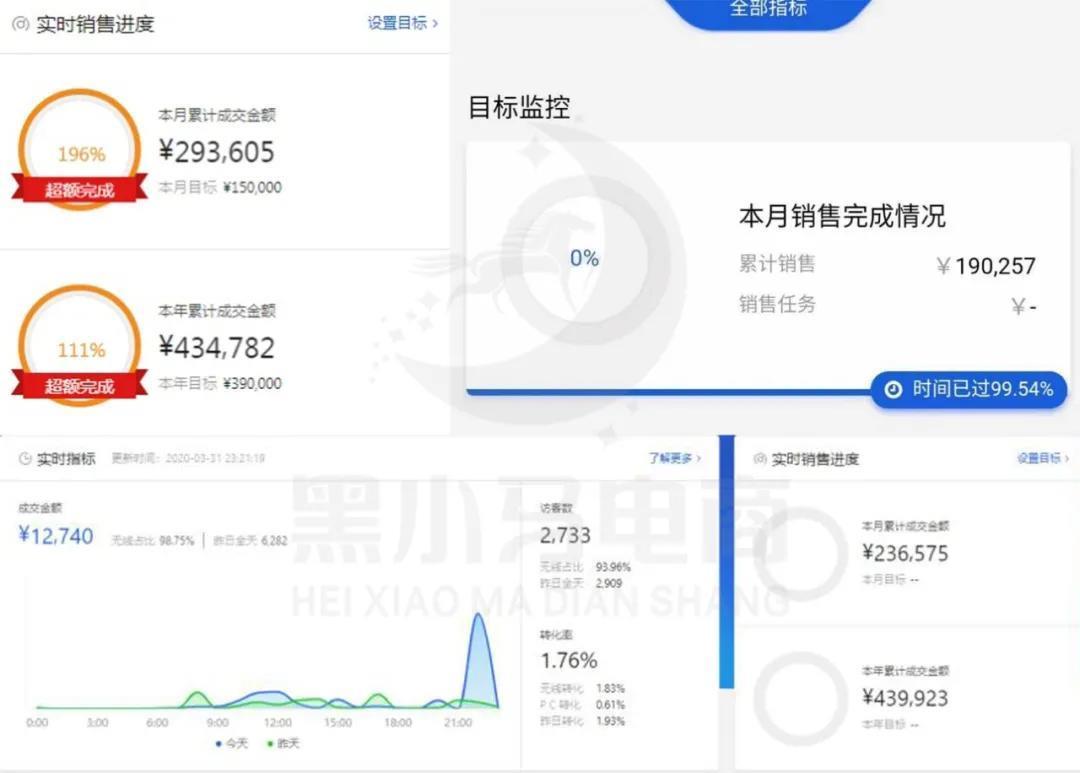Click the 本月销售完成情况 card title
Screen dimensions: 1080x773
coord(842,216)
